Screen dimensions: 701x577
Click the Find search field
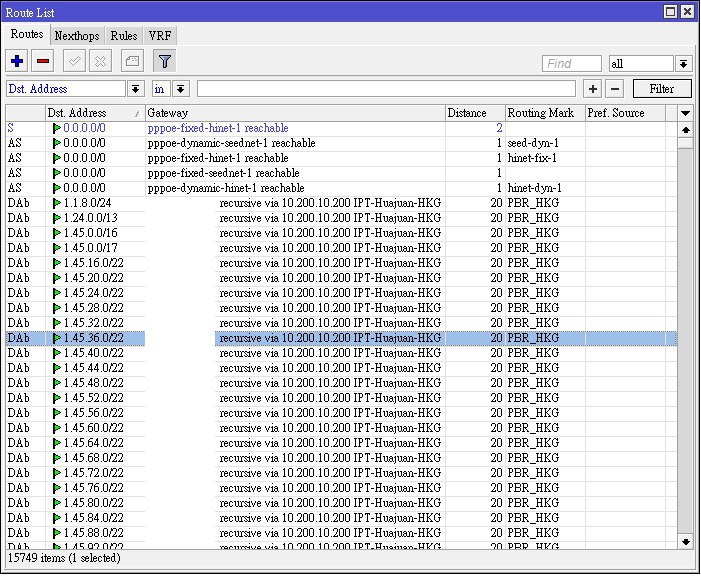click(572, 64)
